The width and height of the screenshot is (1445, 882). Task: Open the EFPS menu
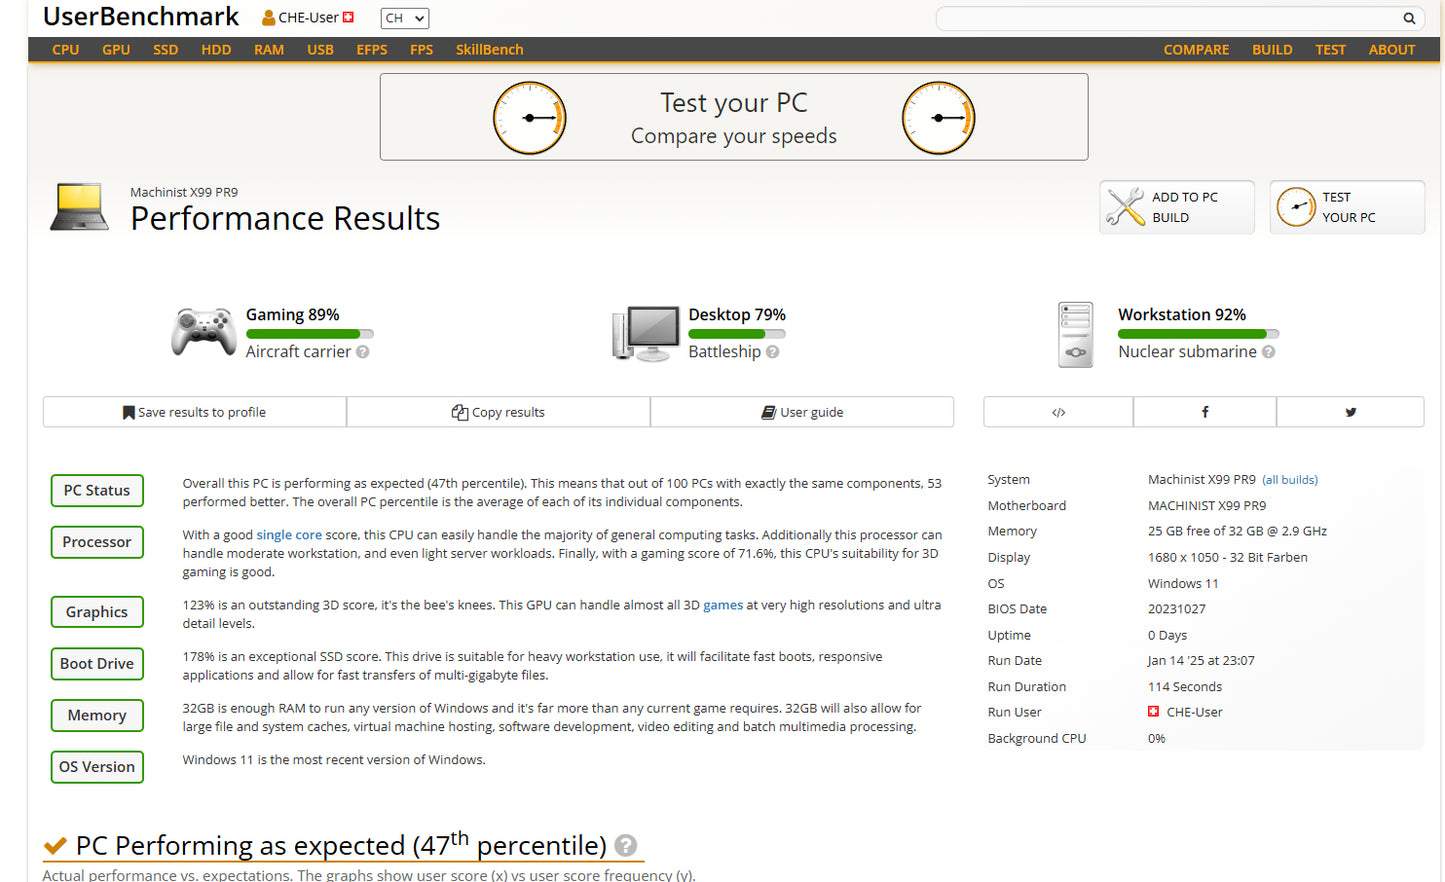pyautogui.click(x=372, y=49)
